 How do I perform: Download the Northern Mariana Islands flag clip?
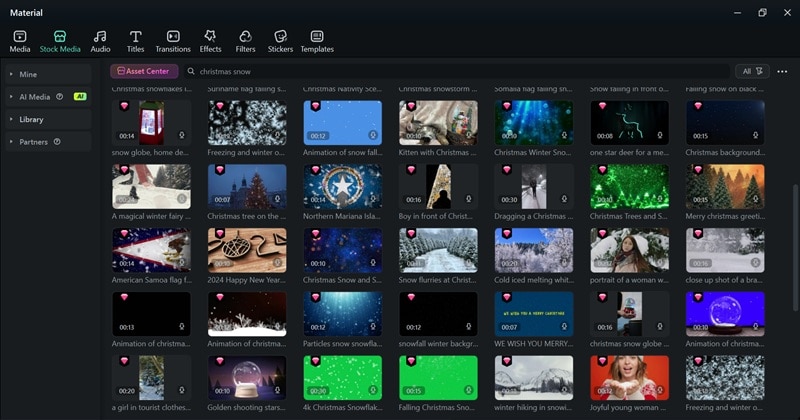click(373, 199)
